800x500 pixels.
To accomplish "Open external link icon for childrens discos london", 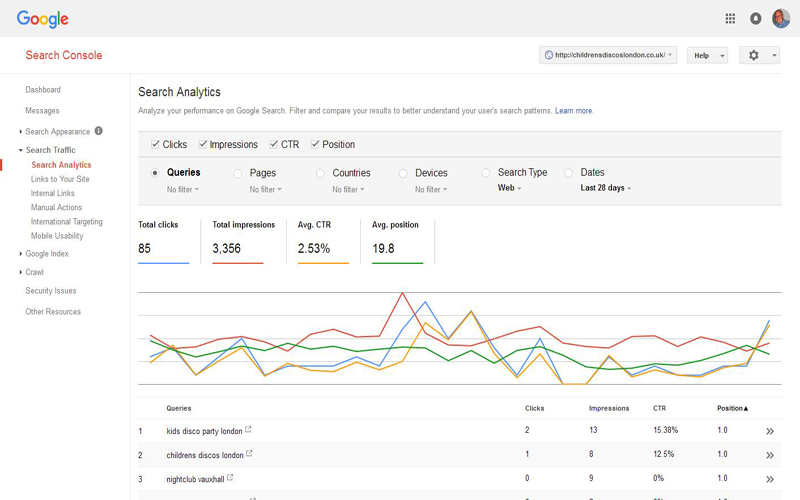I will pos(249,453).
